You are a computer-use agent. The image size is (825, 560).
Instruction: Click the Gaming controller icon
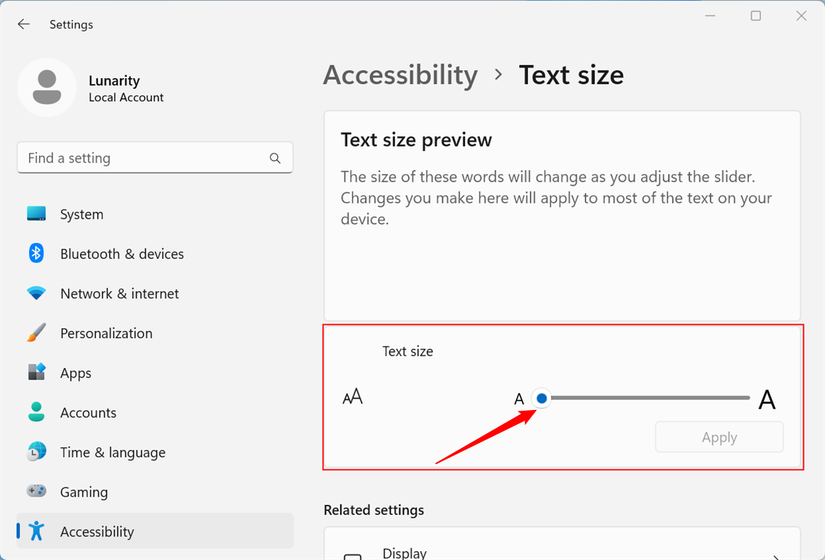pos(37,492)
